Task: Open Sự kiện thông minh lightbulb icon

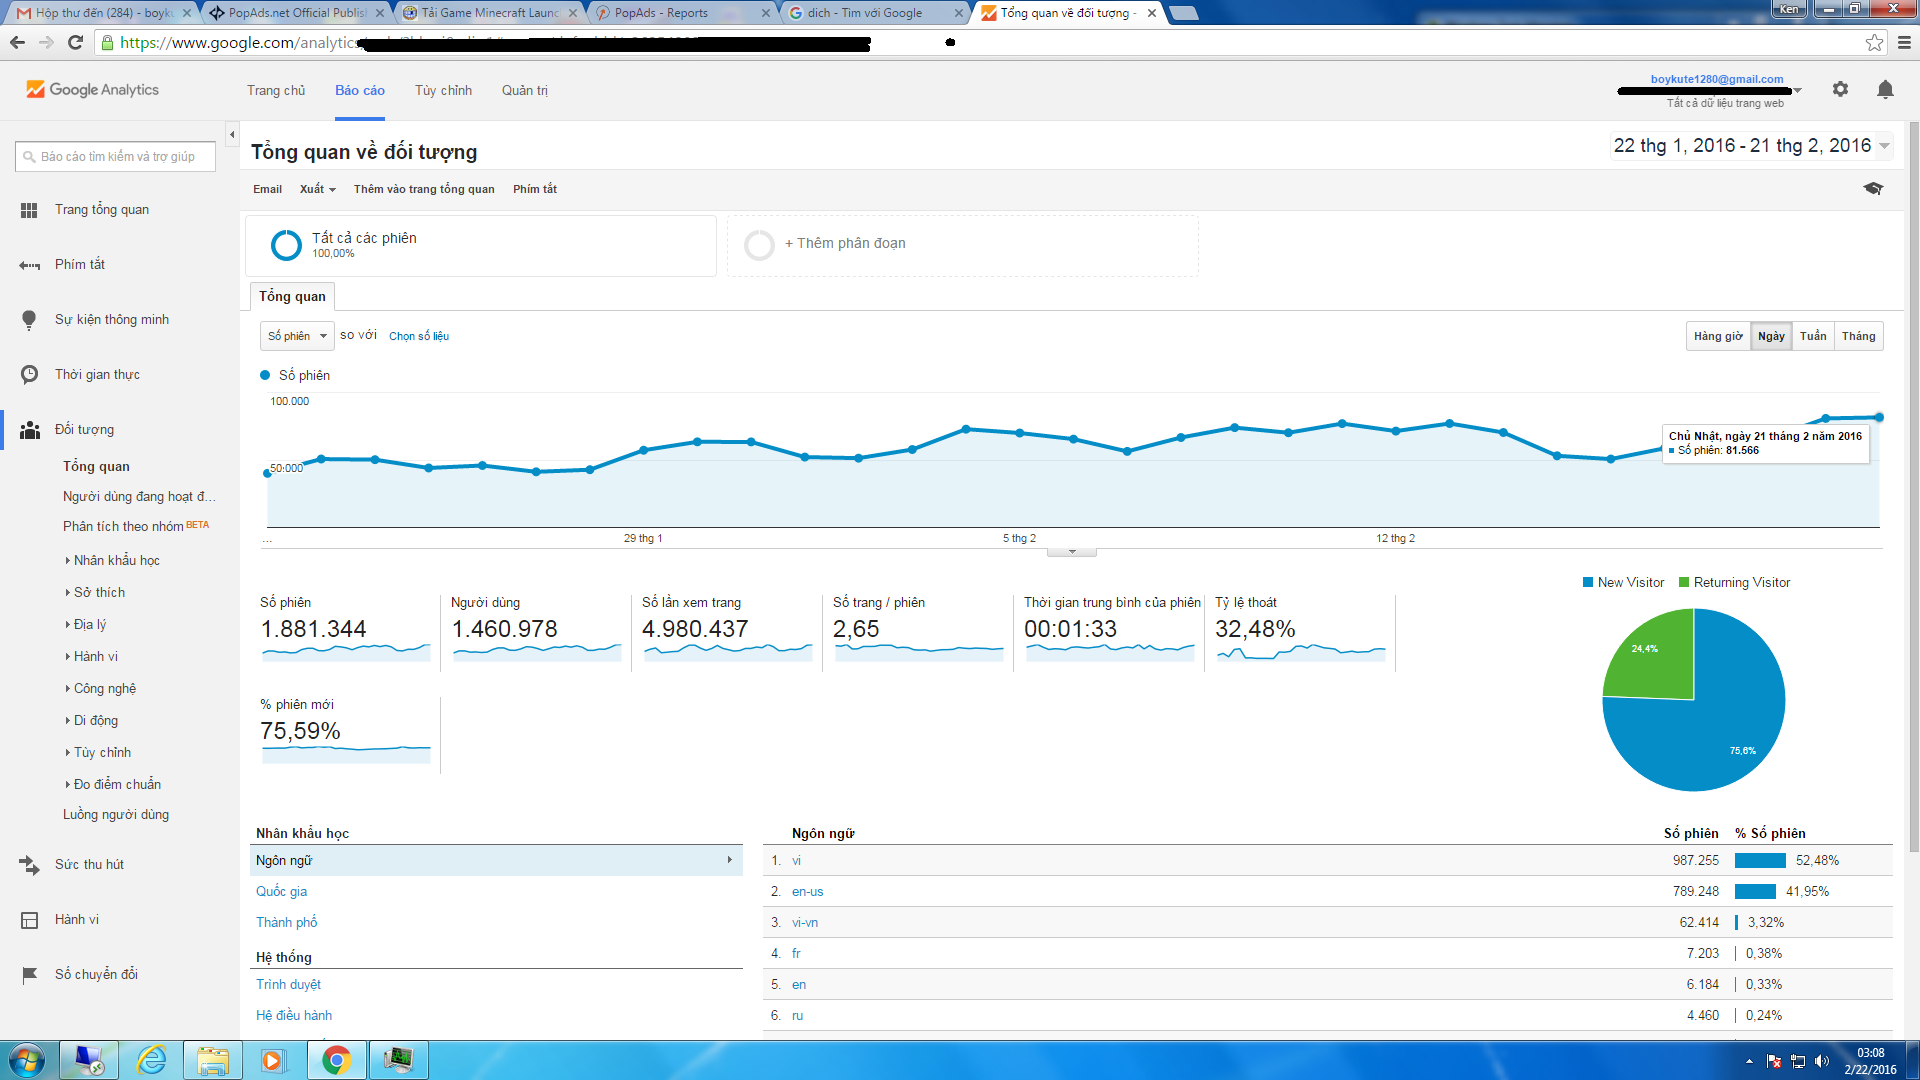Action: click(29, 319)
